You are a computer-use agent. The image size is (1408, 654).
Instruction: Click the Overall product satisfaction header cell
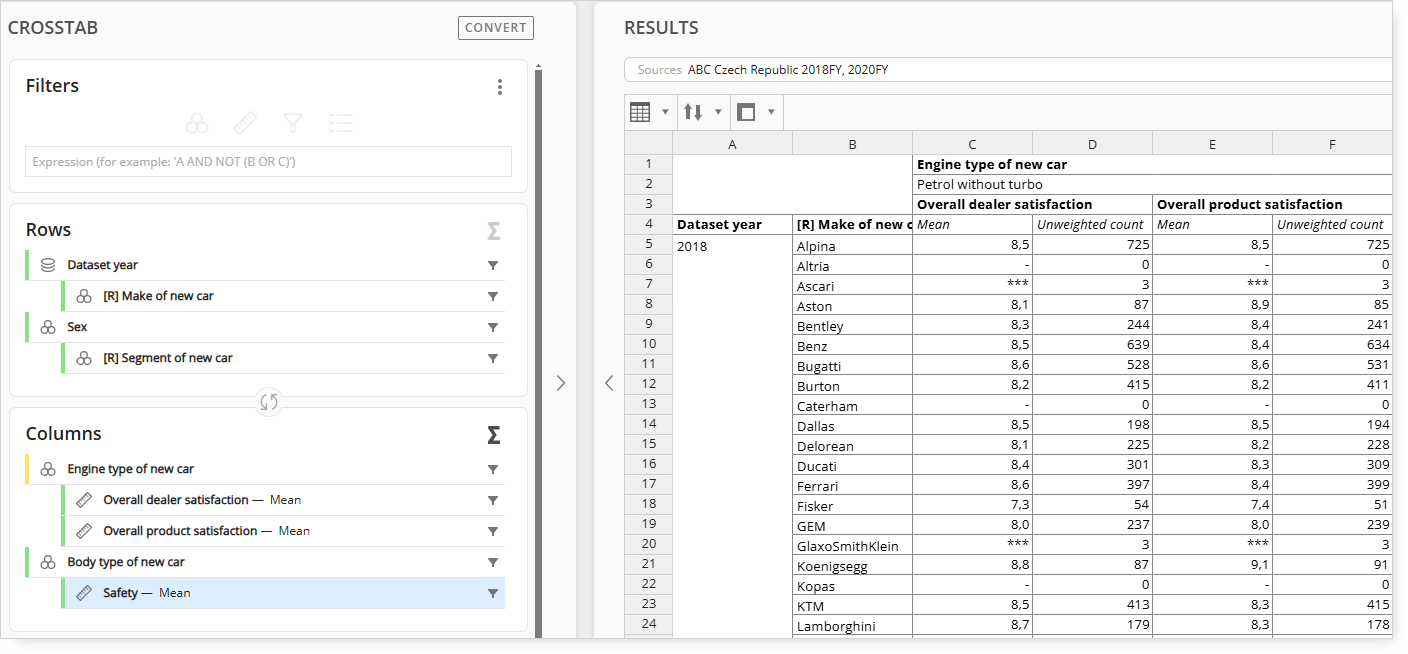click(x=1272, y=205)
